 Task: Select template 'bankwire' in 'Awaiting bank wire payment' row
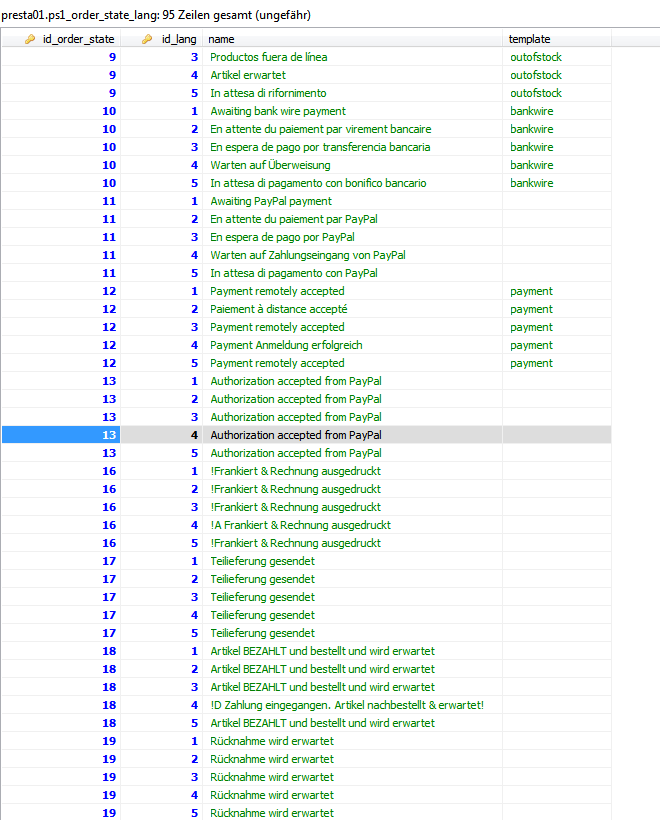pos(557,111)
